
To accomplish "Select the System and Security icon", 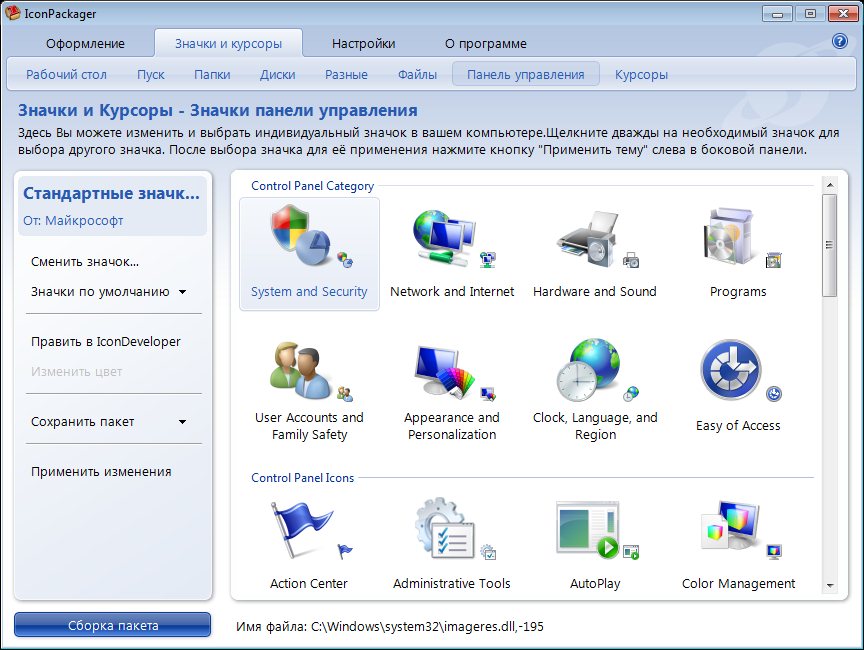I will [308, 242].
